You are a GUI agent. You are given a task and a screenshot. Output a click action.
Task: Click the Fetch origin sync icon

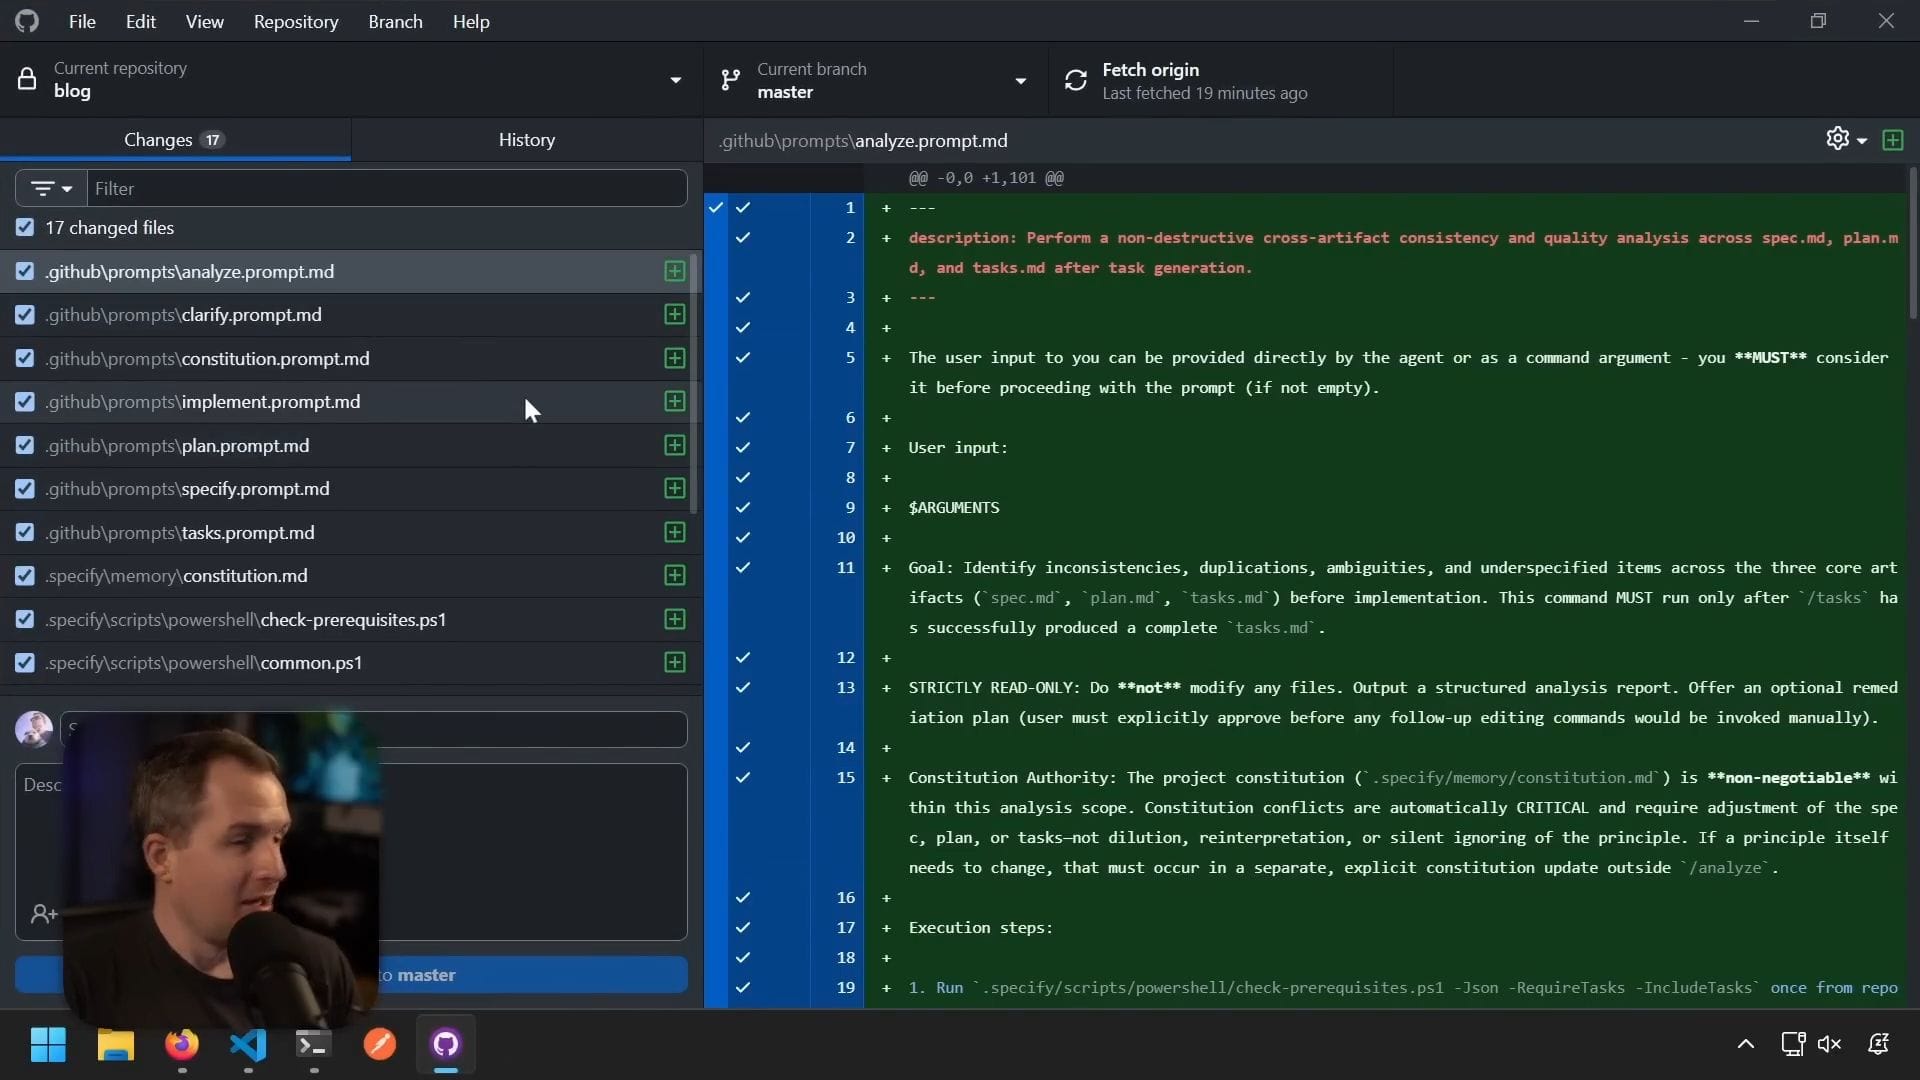[1076, 80]
